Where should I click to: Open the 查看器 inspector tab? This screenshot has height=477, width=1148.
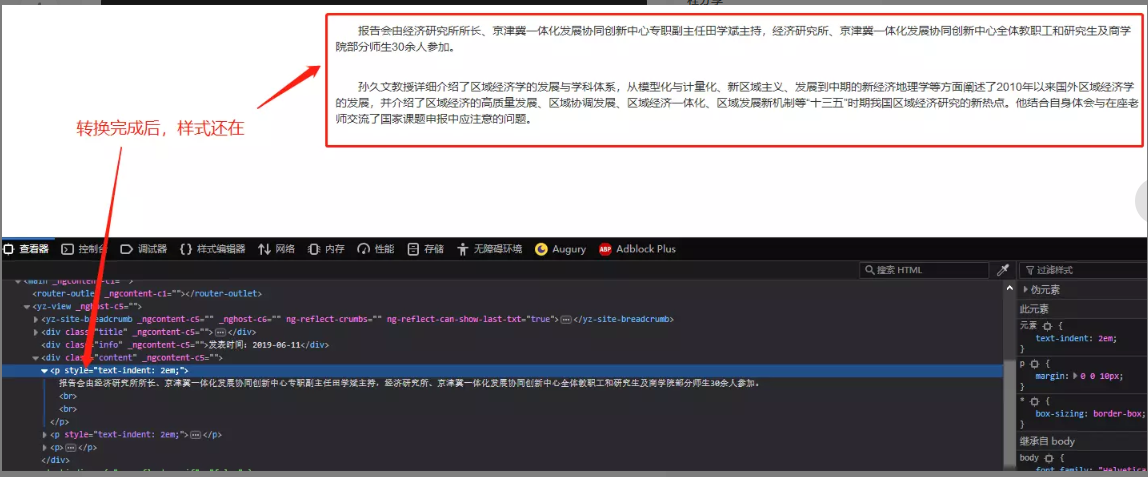click(x=26, y=249)
